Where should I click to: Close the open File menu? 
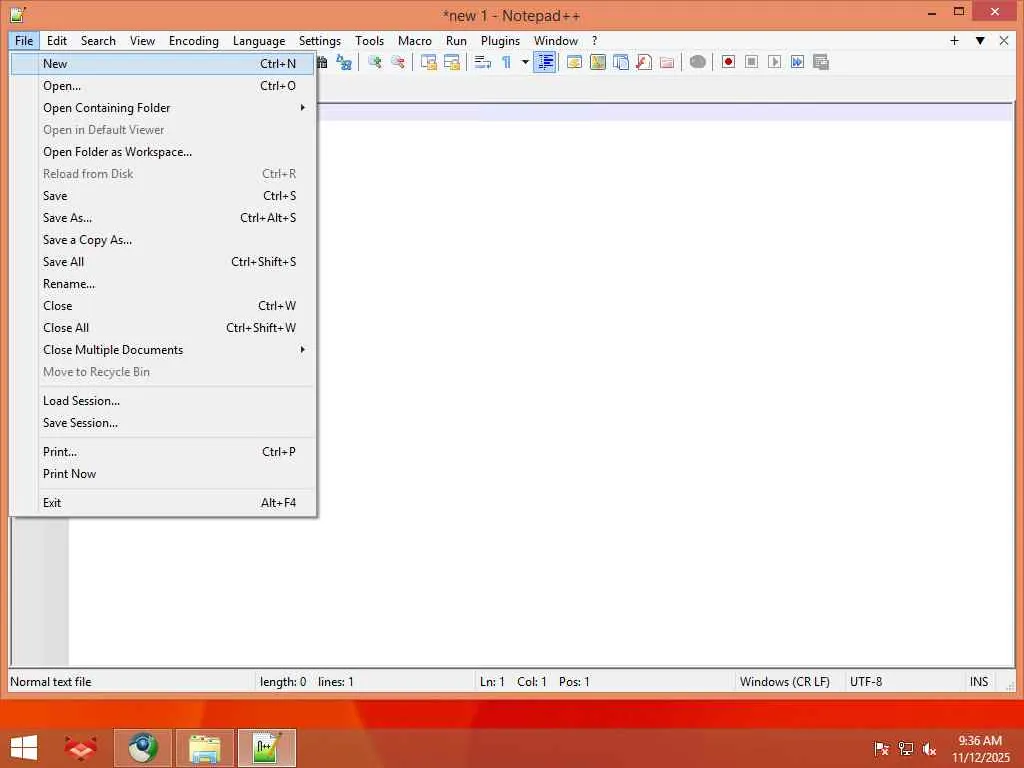click(x=24, y=40)
